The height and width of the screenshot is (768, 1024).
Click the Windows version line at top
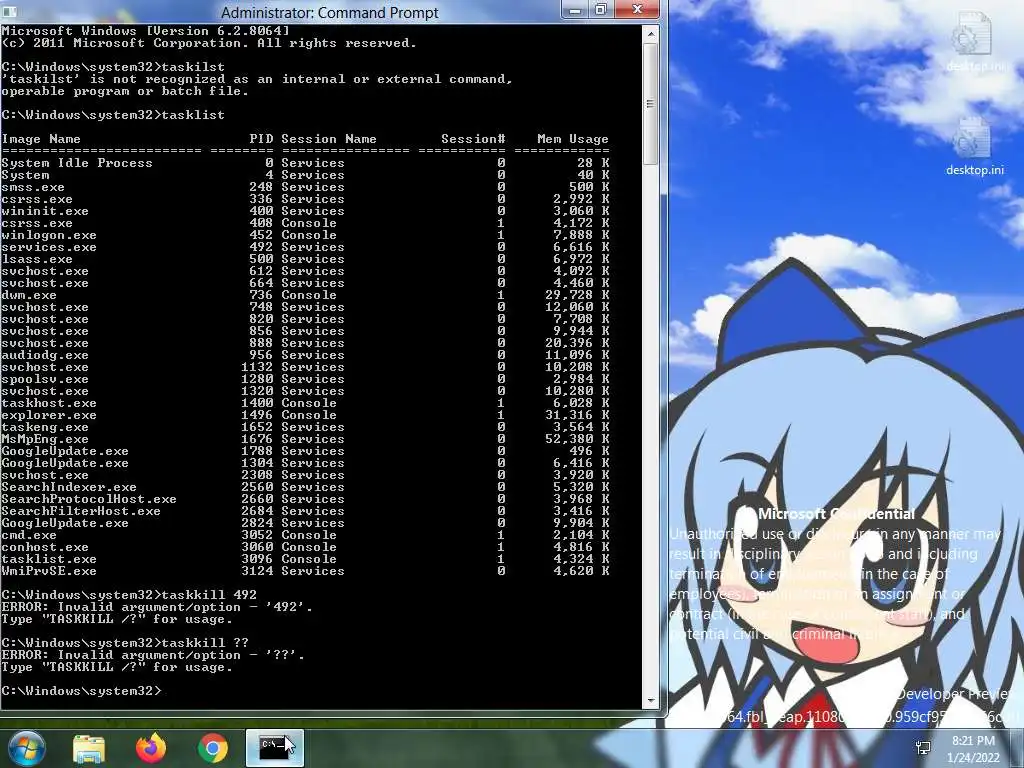pos(145,31)
